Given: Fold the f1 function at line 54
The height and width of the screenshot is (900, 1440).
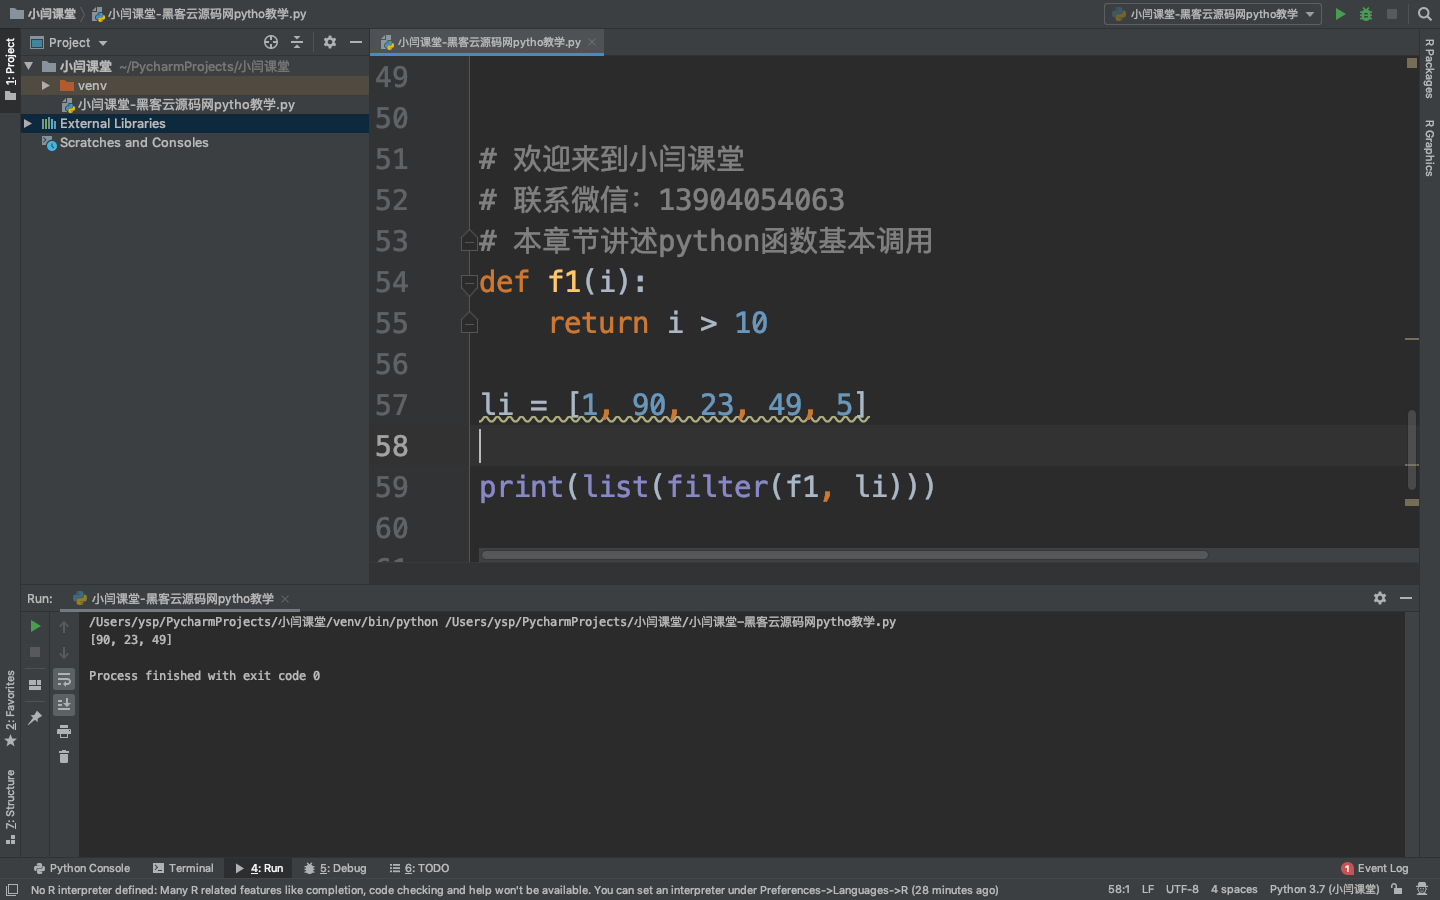Looking at the screenshot, I should coord(469,284).
